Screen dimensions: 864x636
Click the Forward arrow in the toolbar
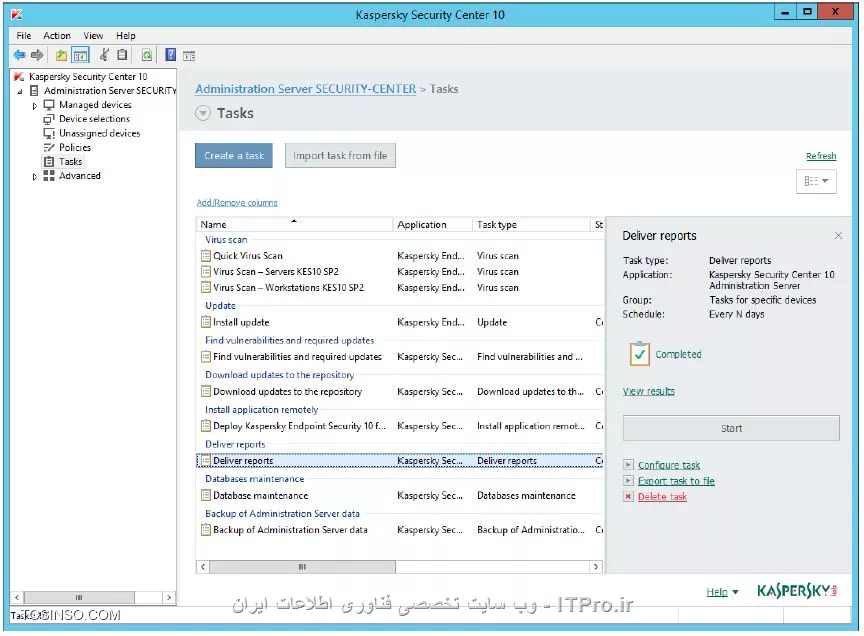[37, 55]
